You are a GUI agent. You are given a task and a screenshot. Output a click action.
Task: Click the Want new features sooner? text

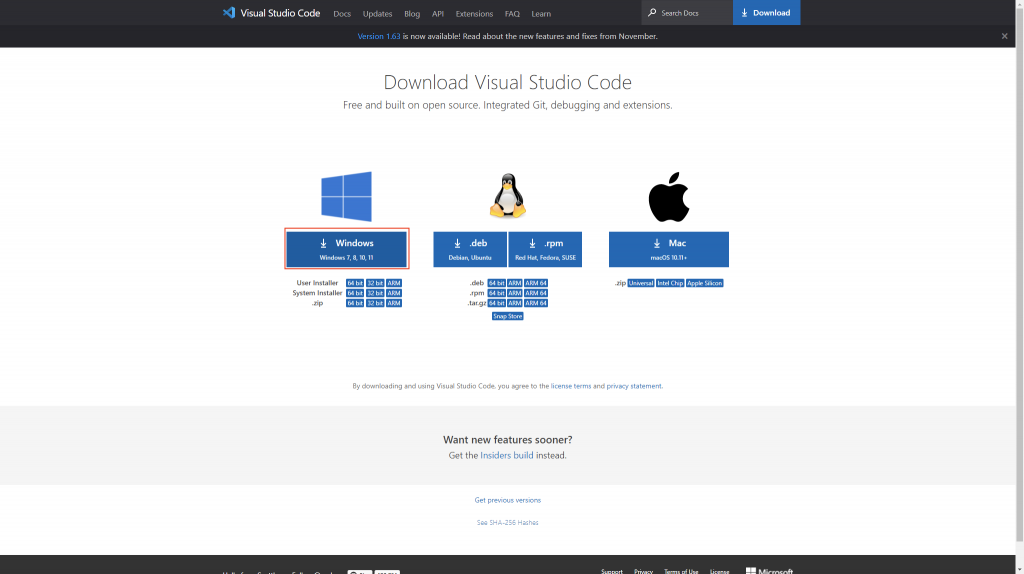click(507, 439)
